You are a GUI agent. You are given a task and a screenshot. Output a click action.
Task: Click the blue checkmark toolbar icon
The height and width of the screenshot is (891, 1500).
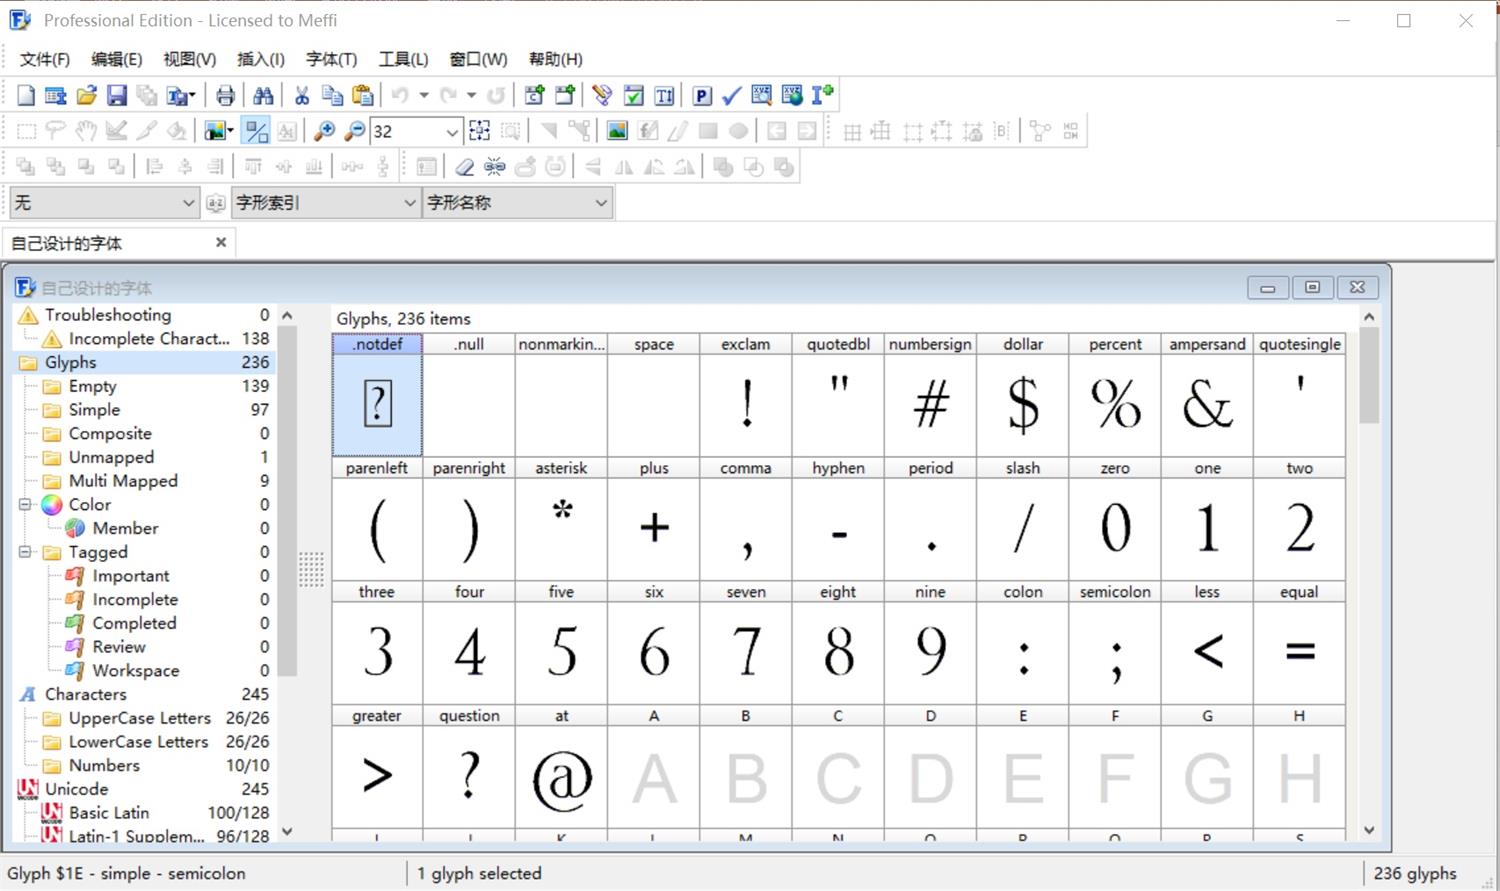pos(732,95)
